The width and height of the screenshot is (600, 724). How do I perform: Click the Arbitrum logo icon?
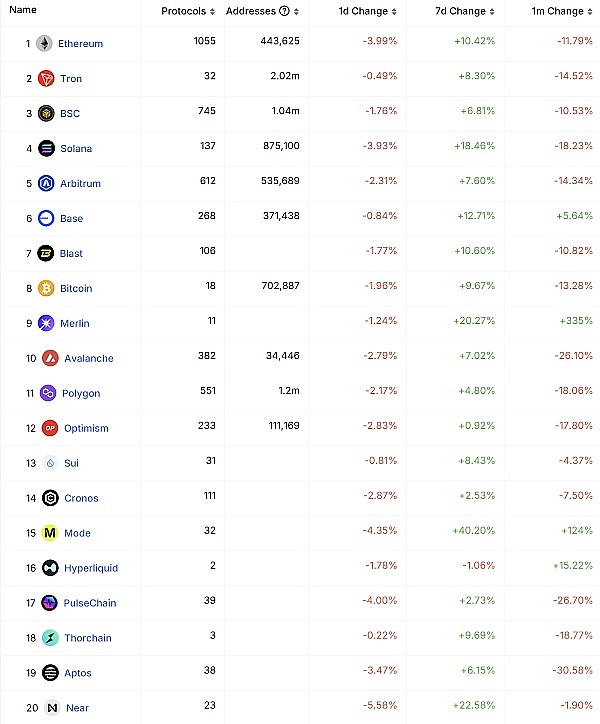click(46, 184)
